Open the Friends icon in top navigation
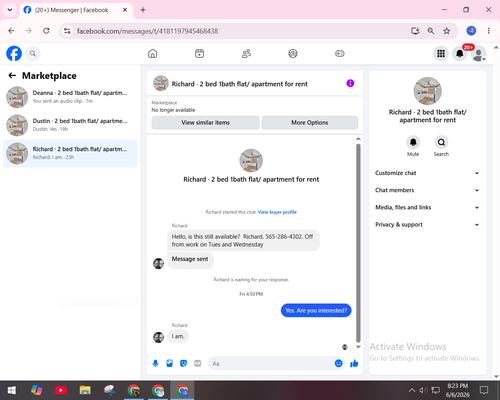The height and width of the screenshot is (400, 500). point(246,53)
